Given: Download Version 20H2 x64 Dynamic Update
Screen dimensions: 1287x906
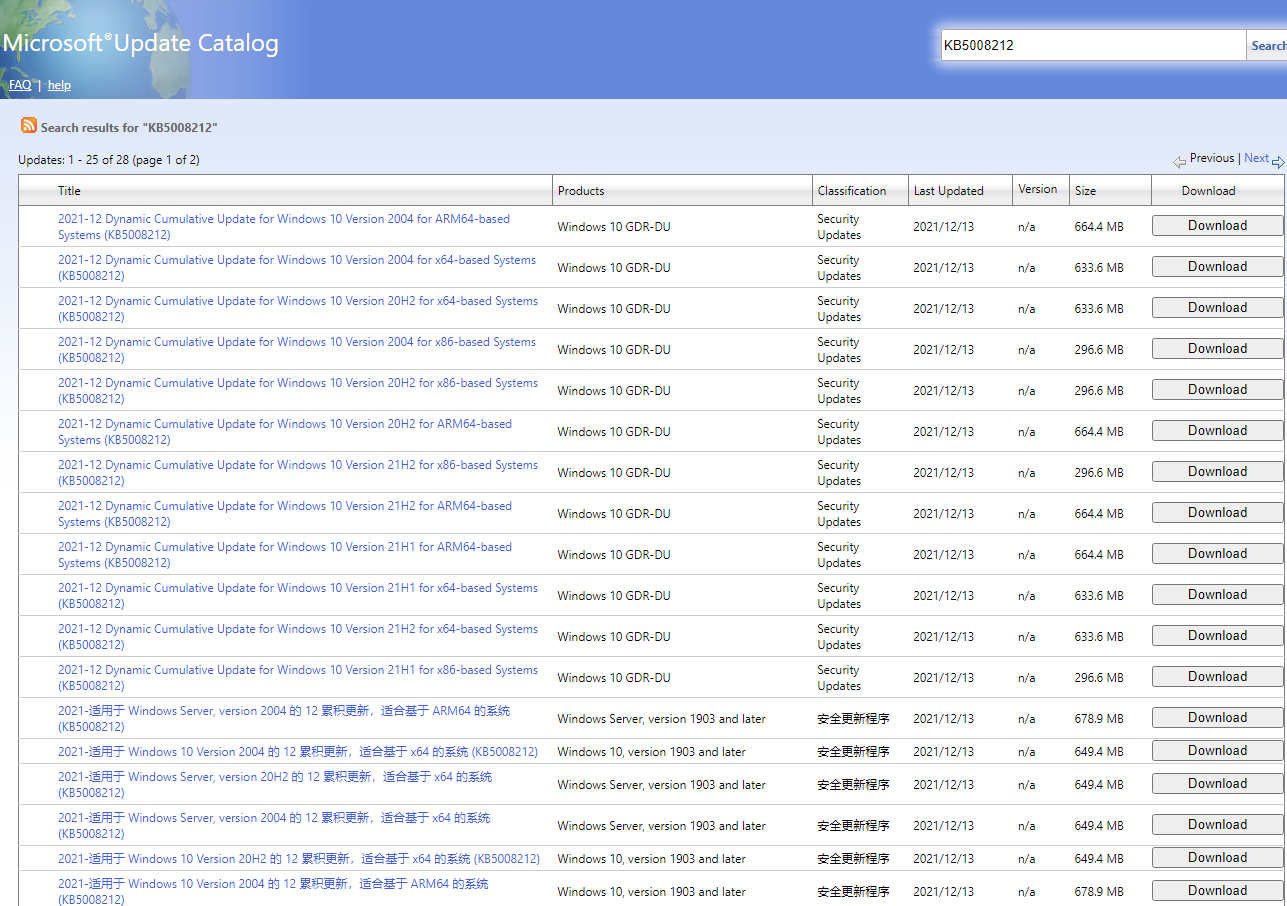Looking at the screenshot, I should click(x=1217, y=308).
